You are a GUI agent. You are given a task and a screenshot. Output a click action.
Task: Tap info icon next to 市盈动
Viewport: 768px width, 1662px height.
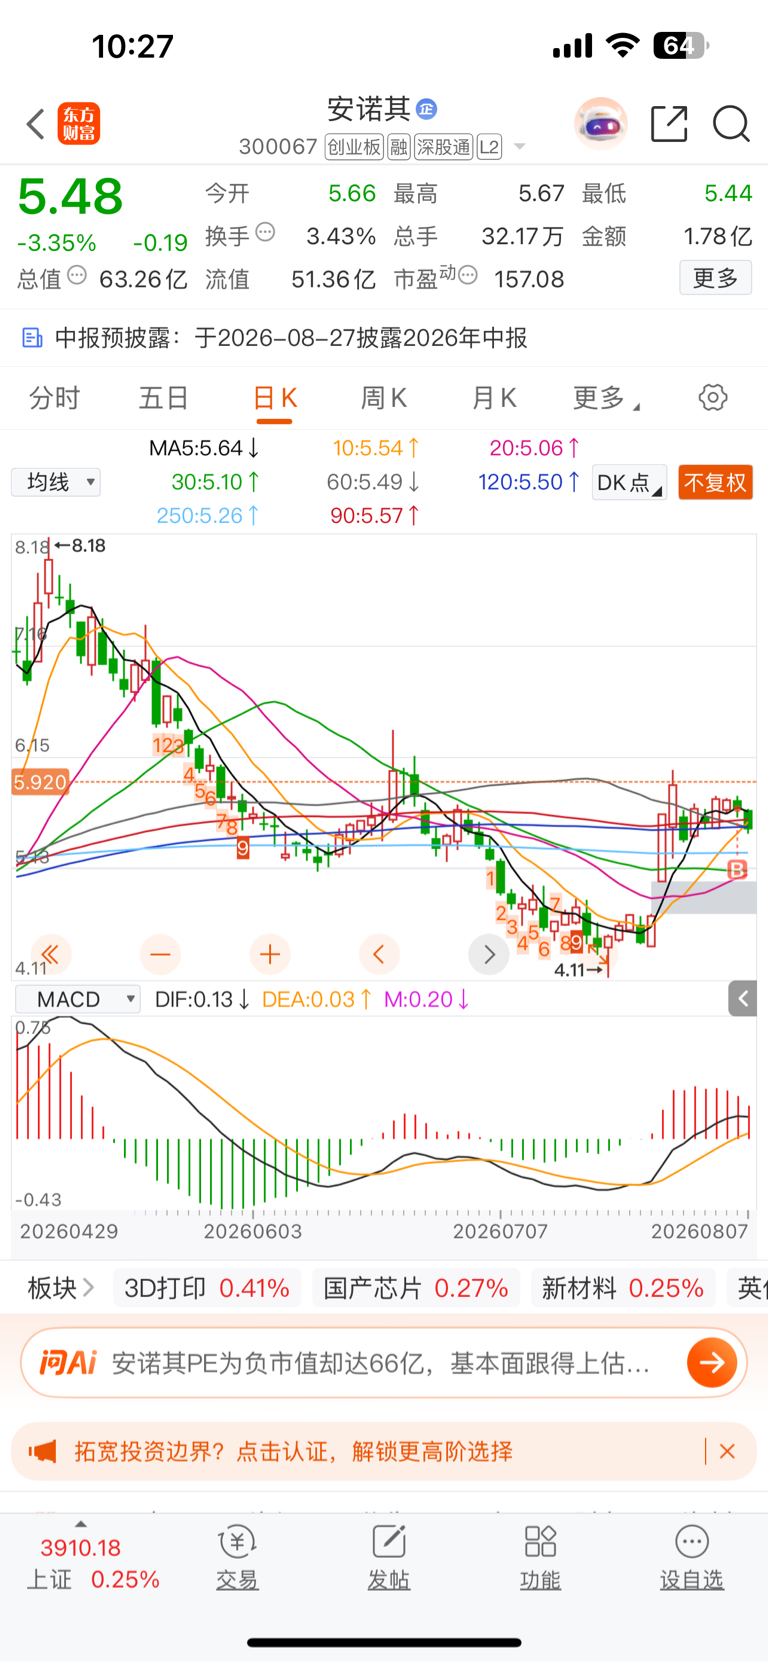[x=468, y=275]
